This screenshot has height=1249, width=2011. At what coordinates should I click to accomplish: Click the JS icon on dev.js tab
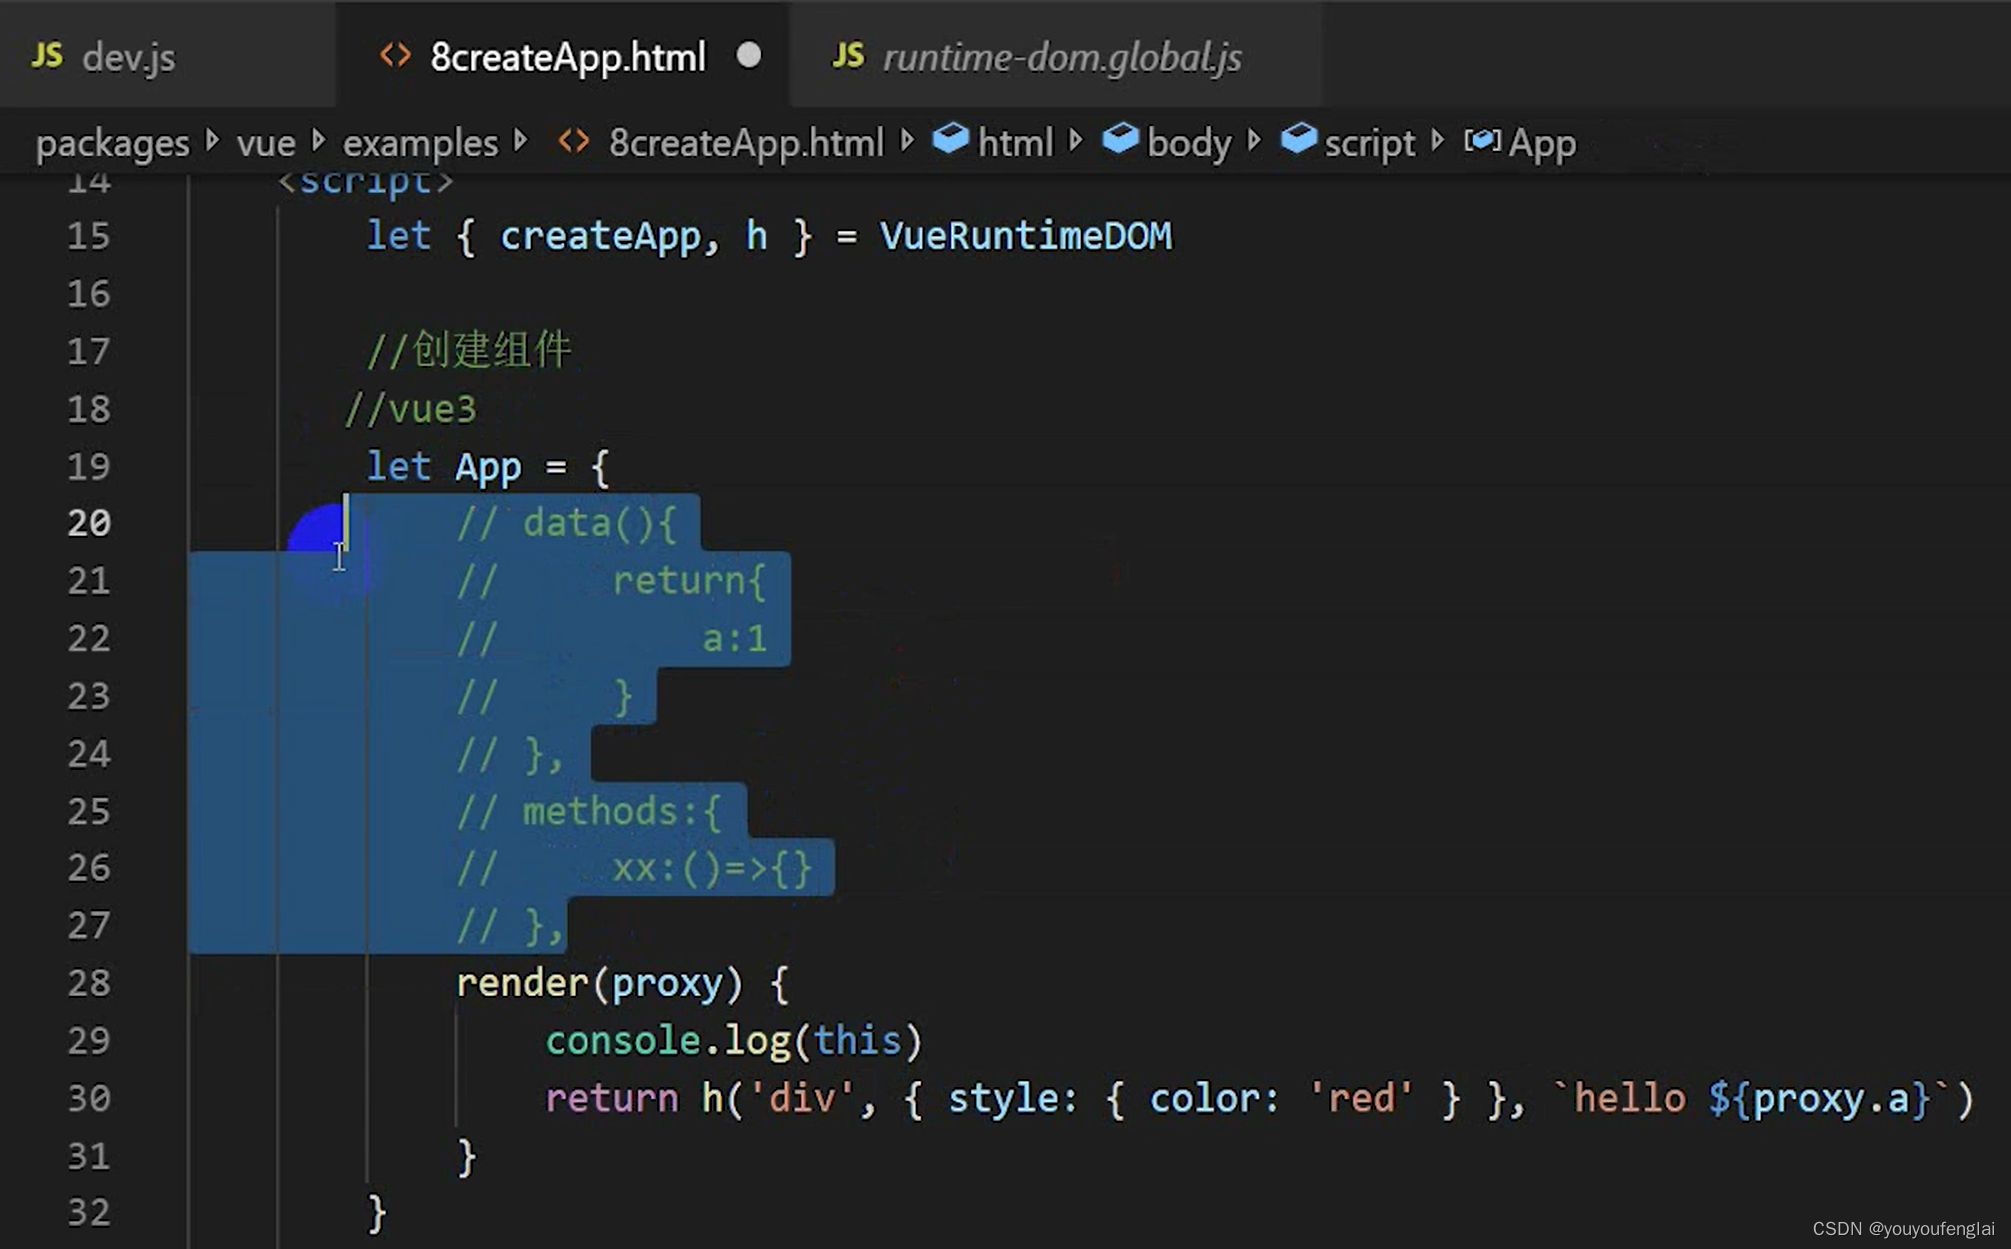click(x=47, y=55)
